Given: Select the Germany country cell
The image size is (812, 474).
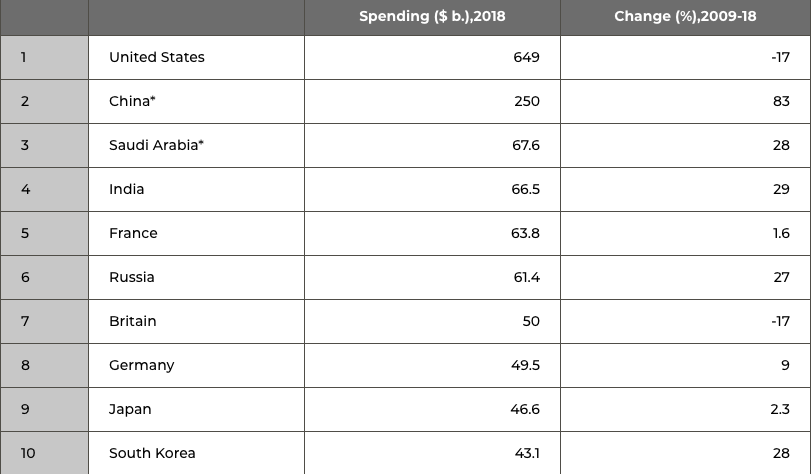Looking at the screenshot, I should (142, 365).
